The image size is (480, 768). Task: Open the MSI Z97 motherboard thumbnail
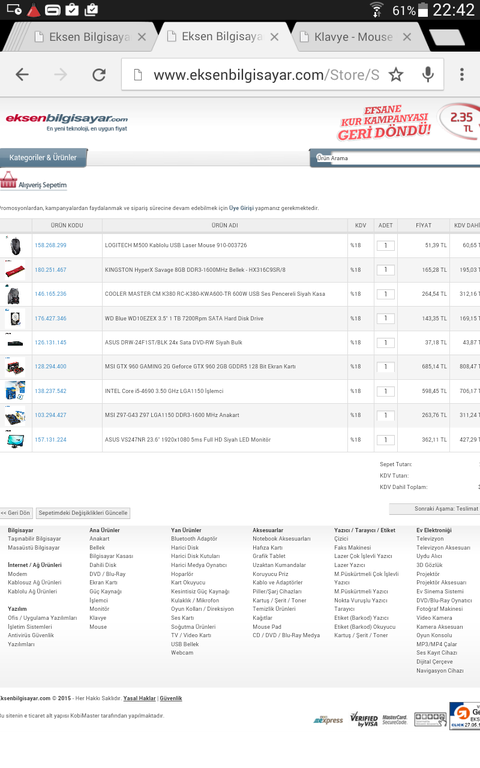click(15, 415)
